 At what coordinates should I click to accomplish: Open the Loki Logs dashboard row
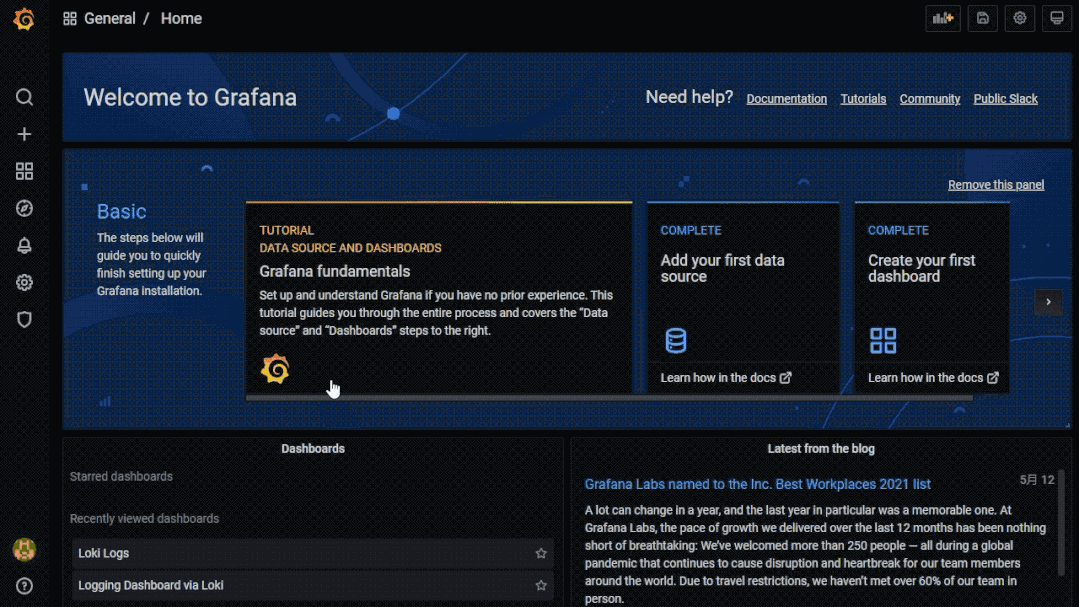[x=313, y=553]
